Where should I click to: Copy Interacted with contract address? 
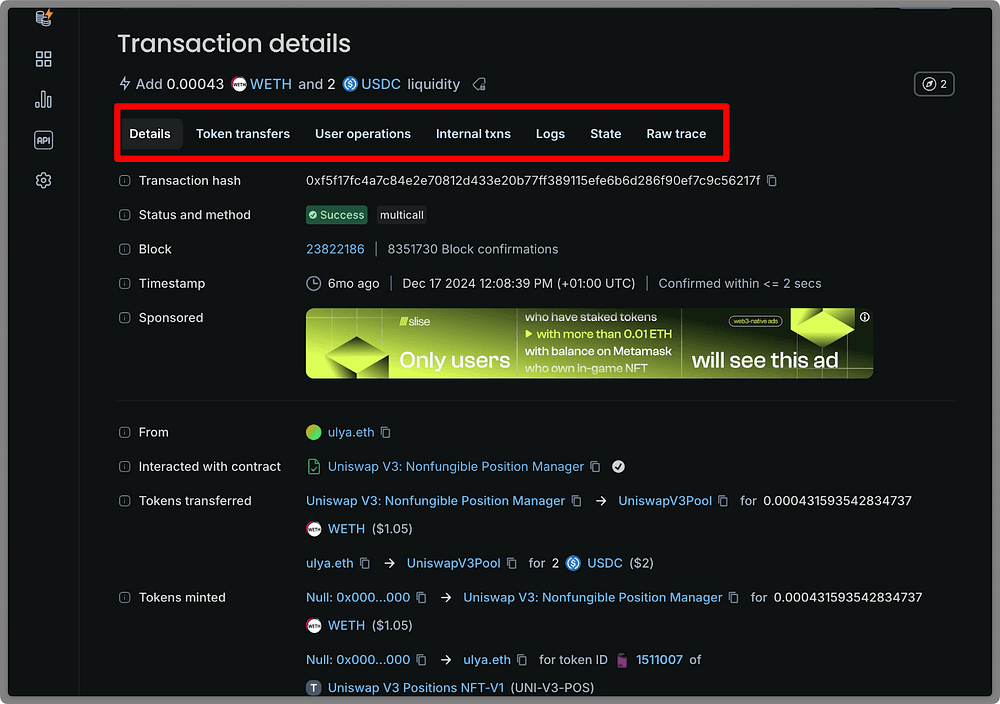[595, 467]
